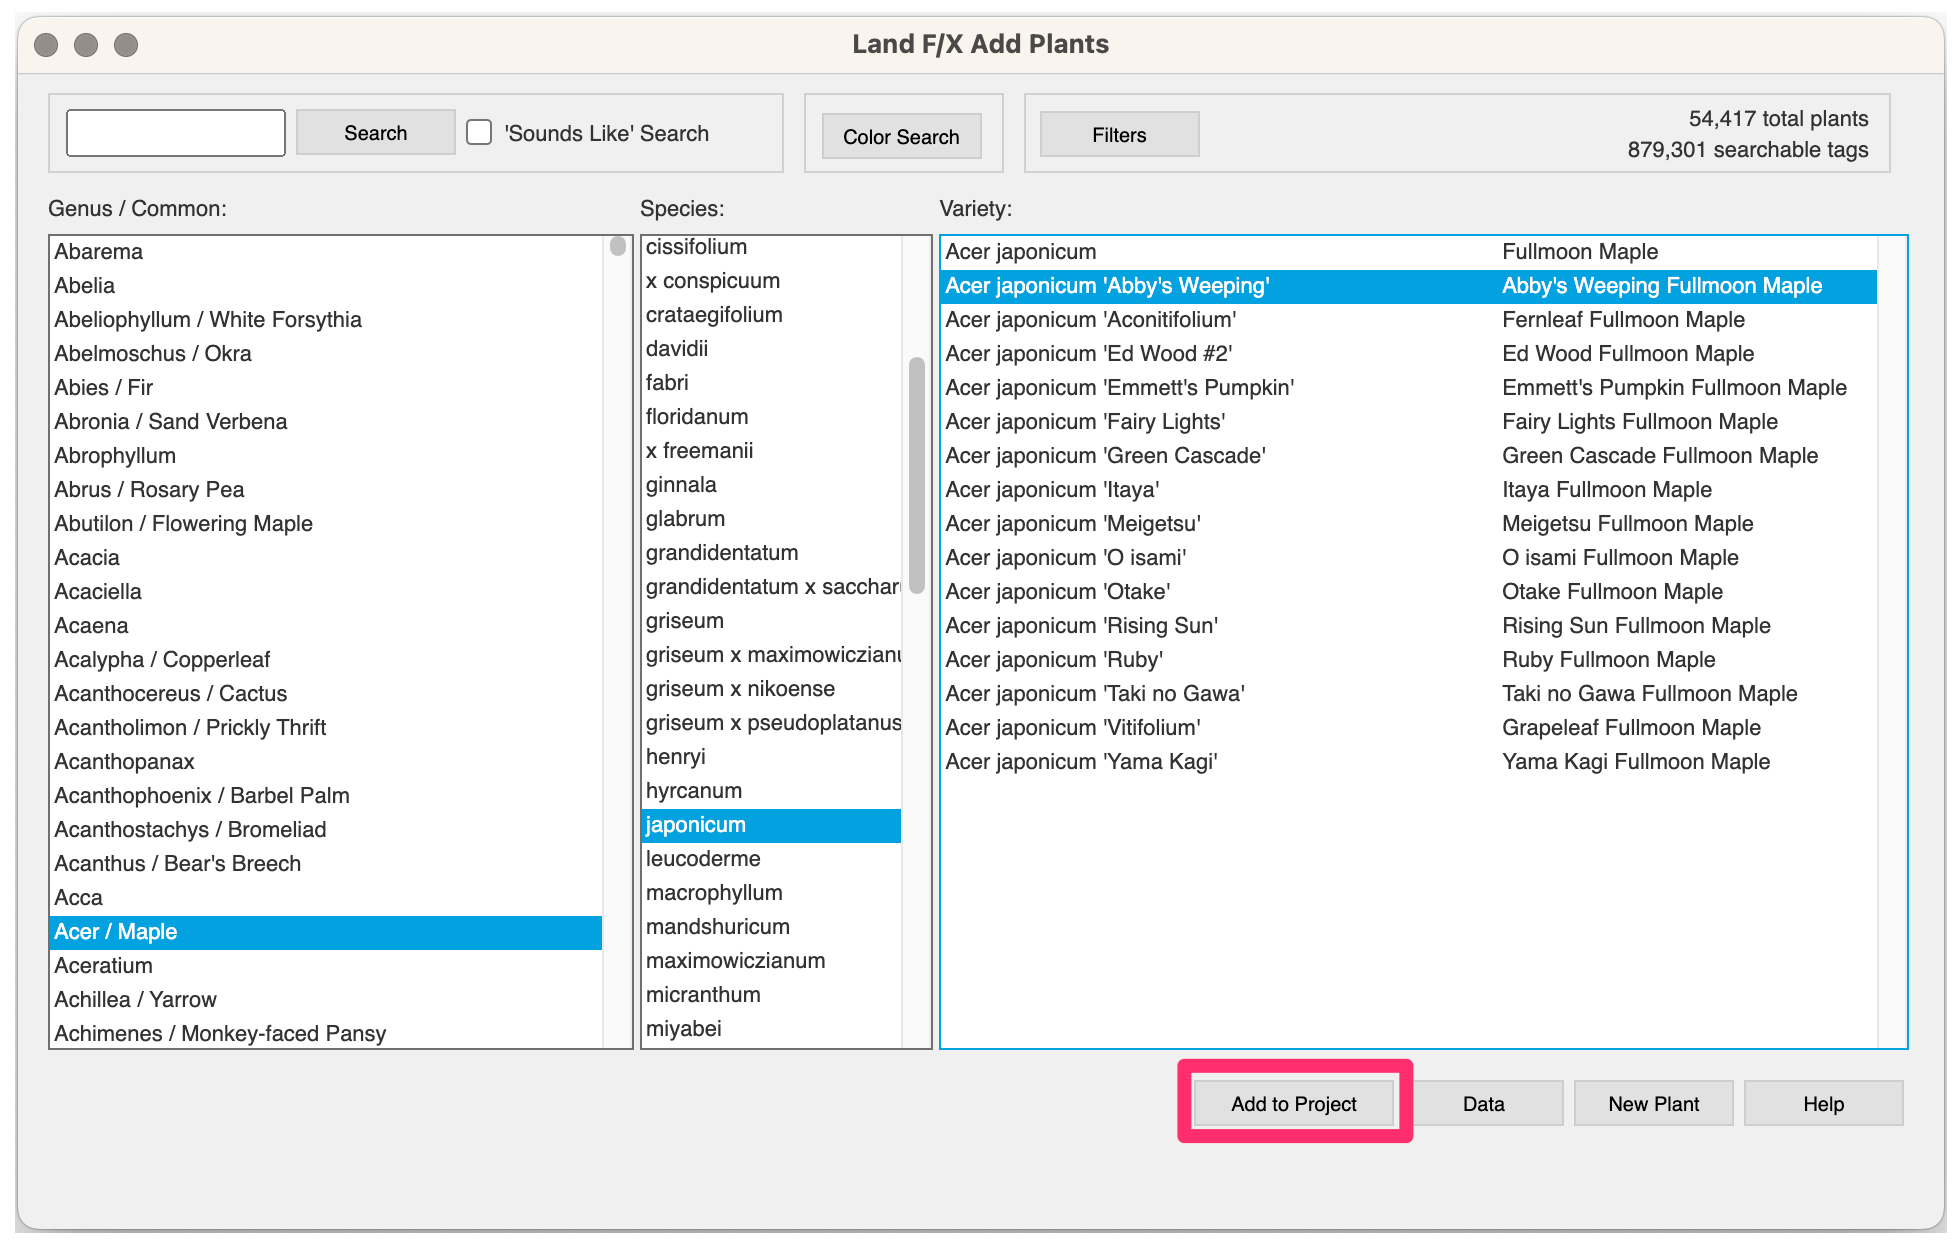Viewport: 1954px width, 1244px height.
Task: Select species davidii
Action: 772,349
